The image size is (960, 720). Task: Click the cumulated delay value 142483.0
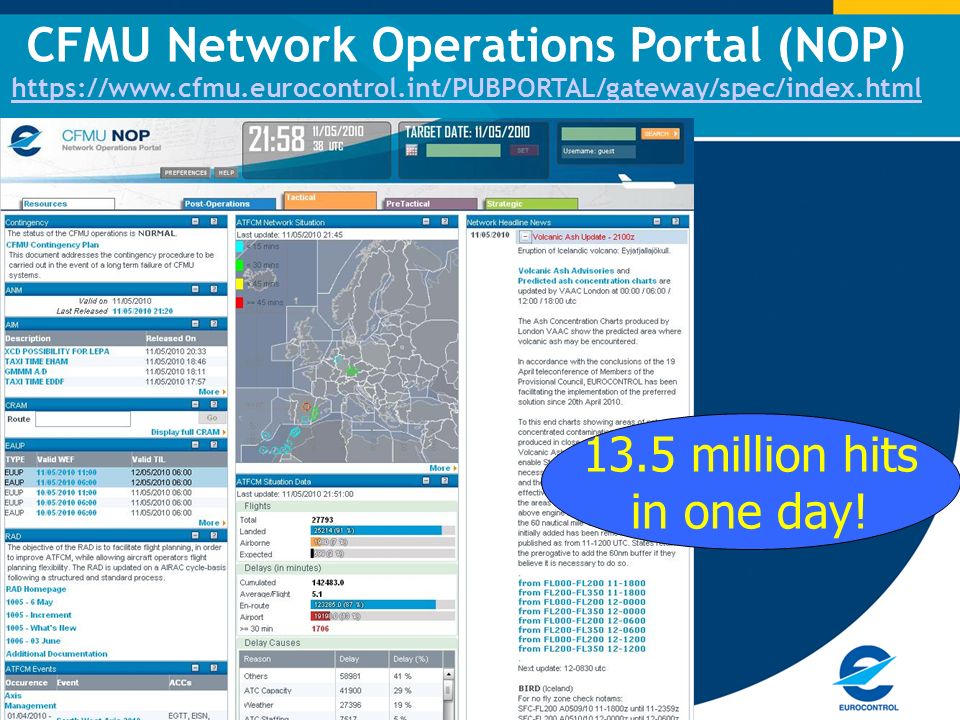(328, 583)
